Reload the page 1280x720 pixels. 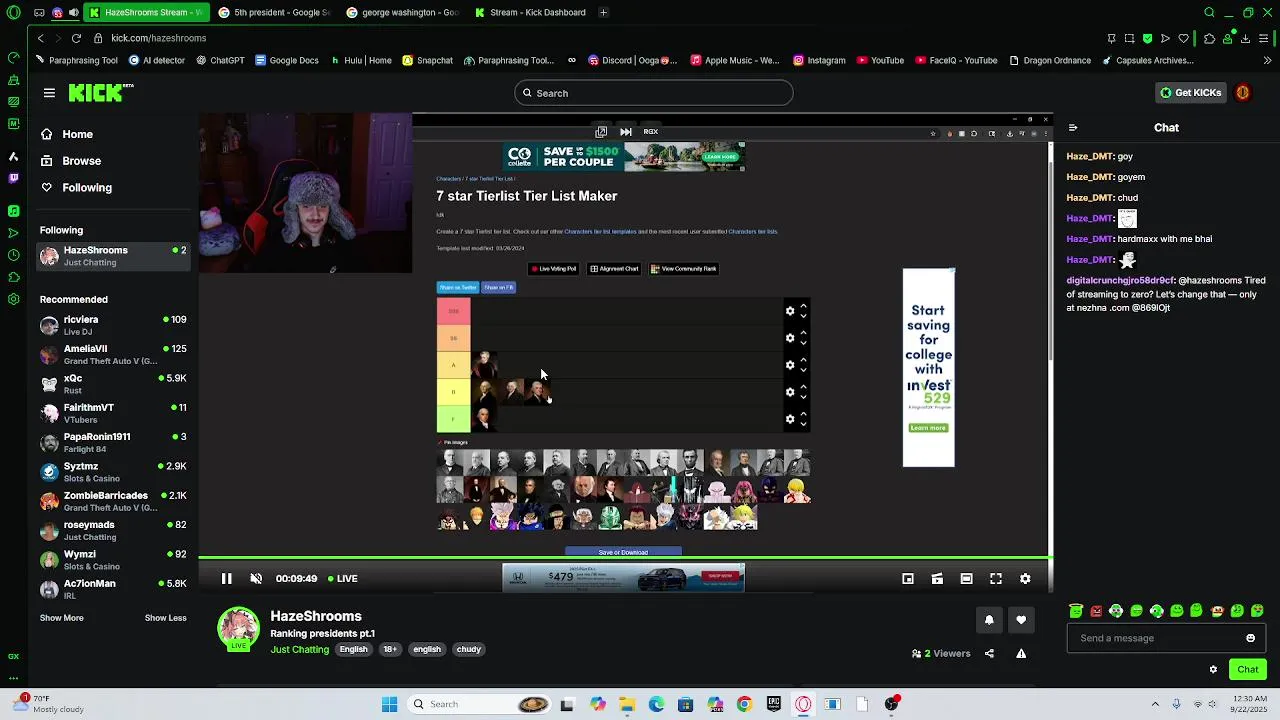pos(76,38)
